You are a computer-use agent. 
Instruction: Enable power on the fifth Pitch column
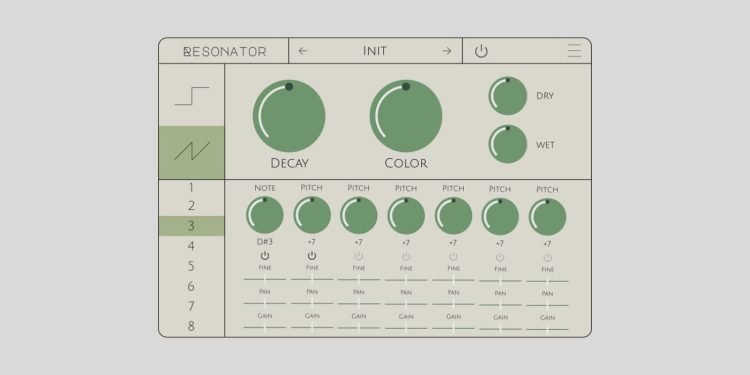[x=500, y=257]
